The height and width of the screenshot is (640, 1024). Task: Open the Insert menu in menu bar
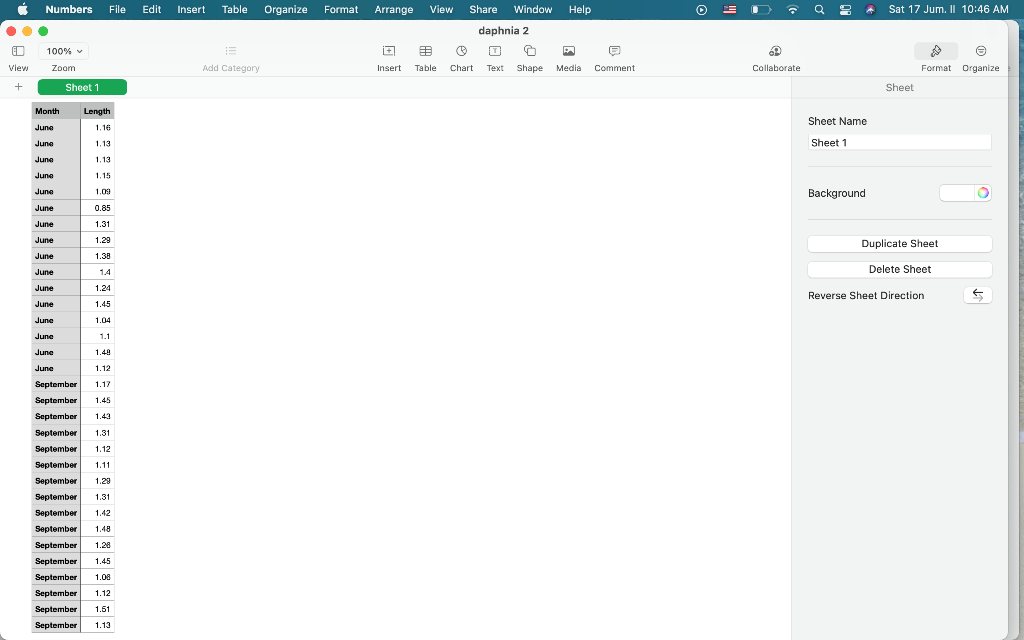(x=191, y=9)
